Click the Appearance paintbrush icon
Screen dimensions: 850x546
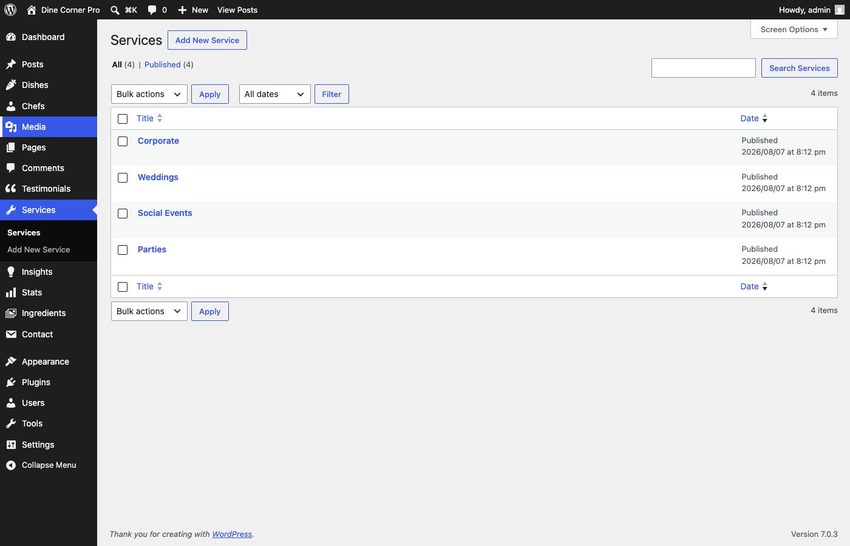pos(11,361)
